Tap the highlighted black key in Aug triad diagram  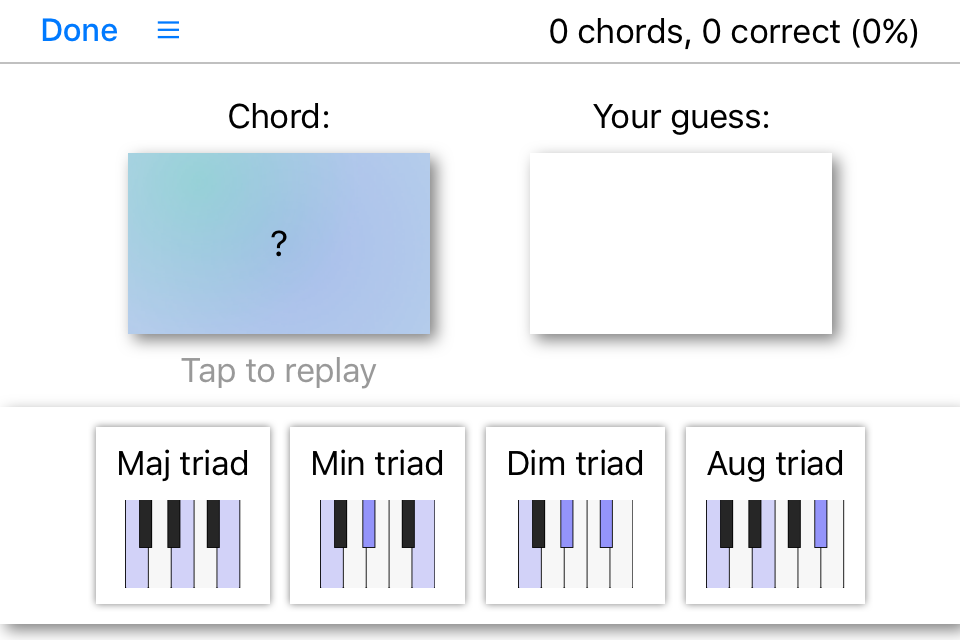point(821,523)
